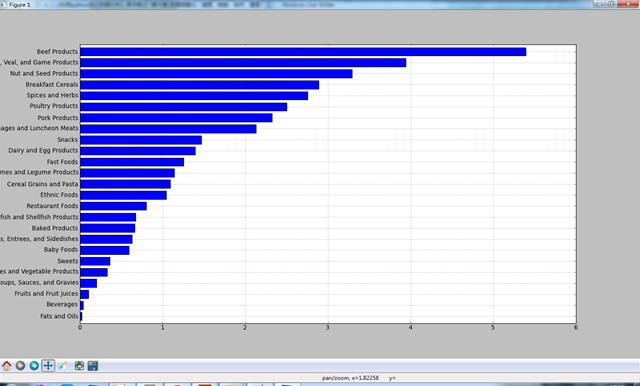Save the figure with floppy icon

pos(93,366)
